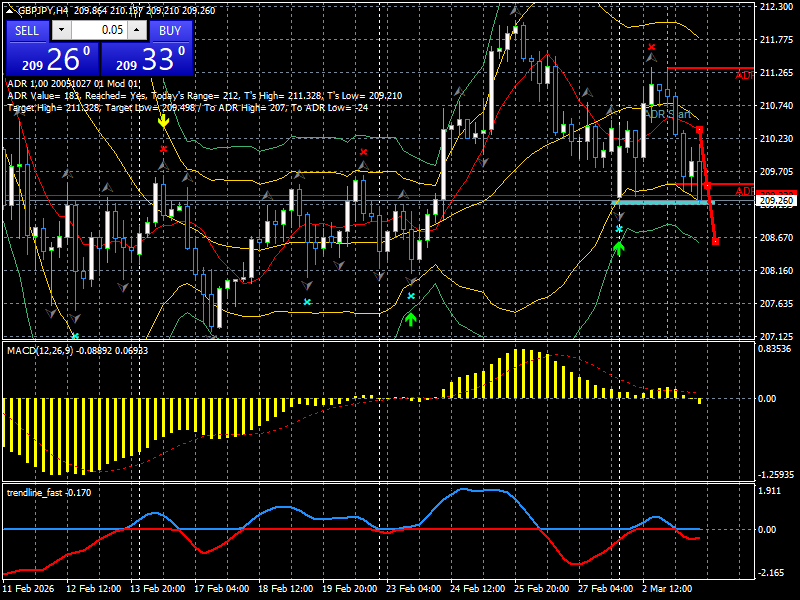Select the yellow down arrow signal
Image resolution: width=800 pixels, height=600 pixels.
(x=163, y=121)
